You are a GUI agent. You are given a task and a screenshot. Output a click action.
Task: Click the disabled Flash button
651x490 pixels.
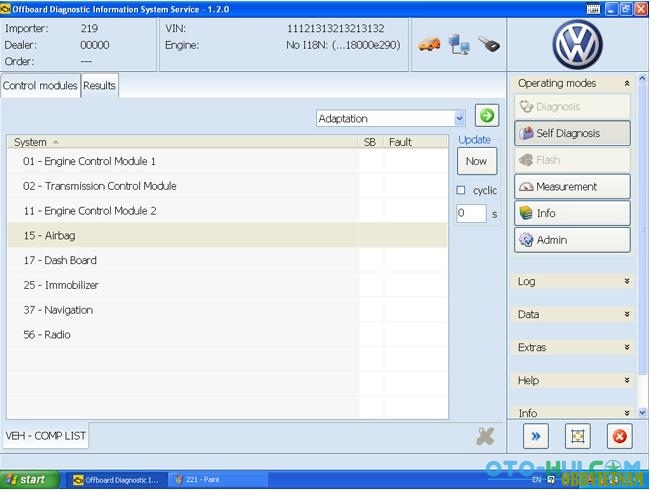click(x=572, y=160)
